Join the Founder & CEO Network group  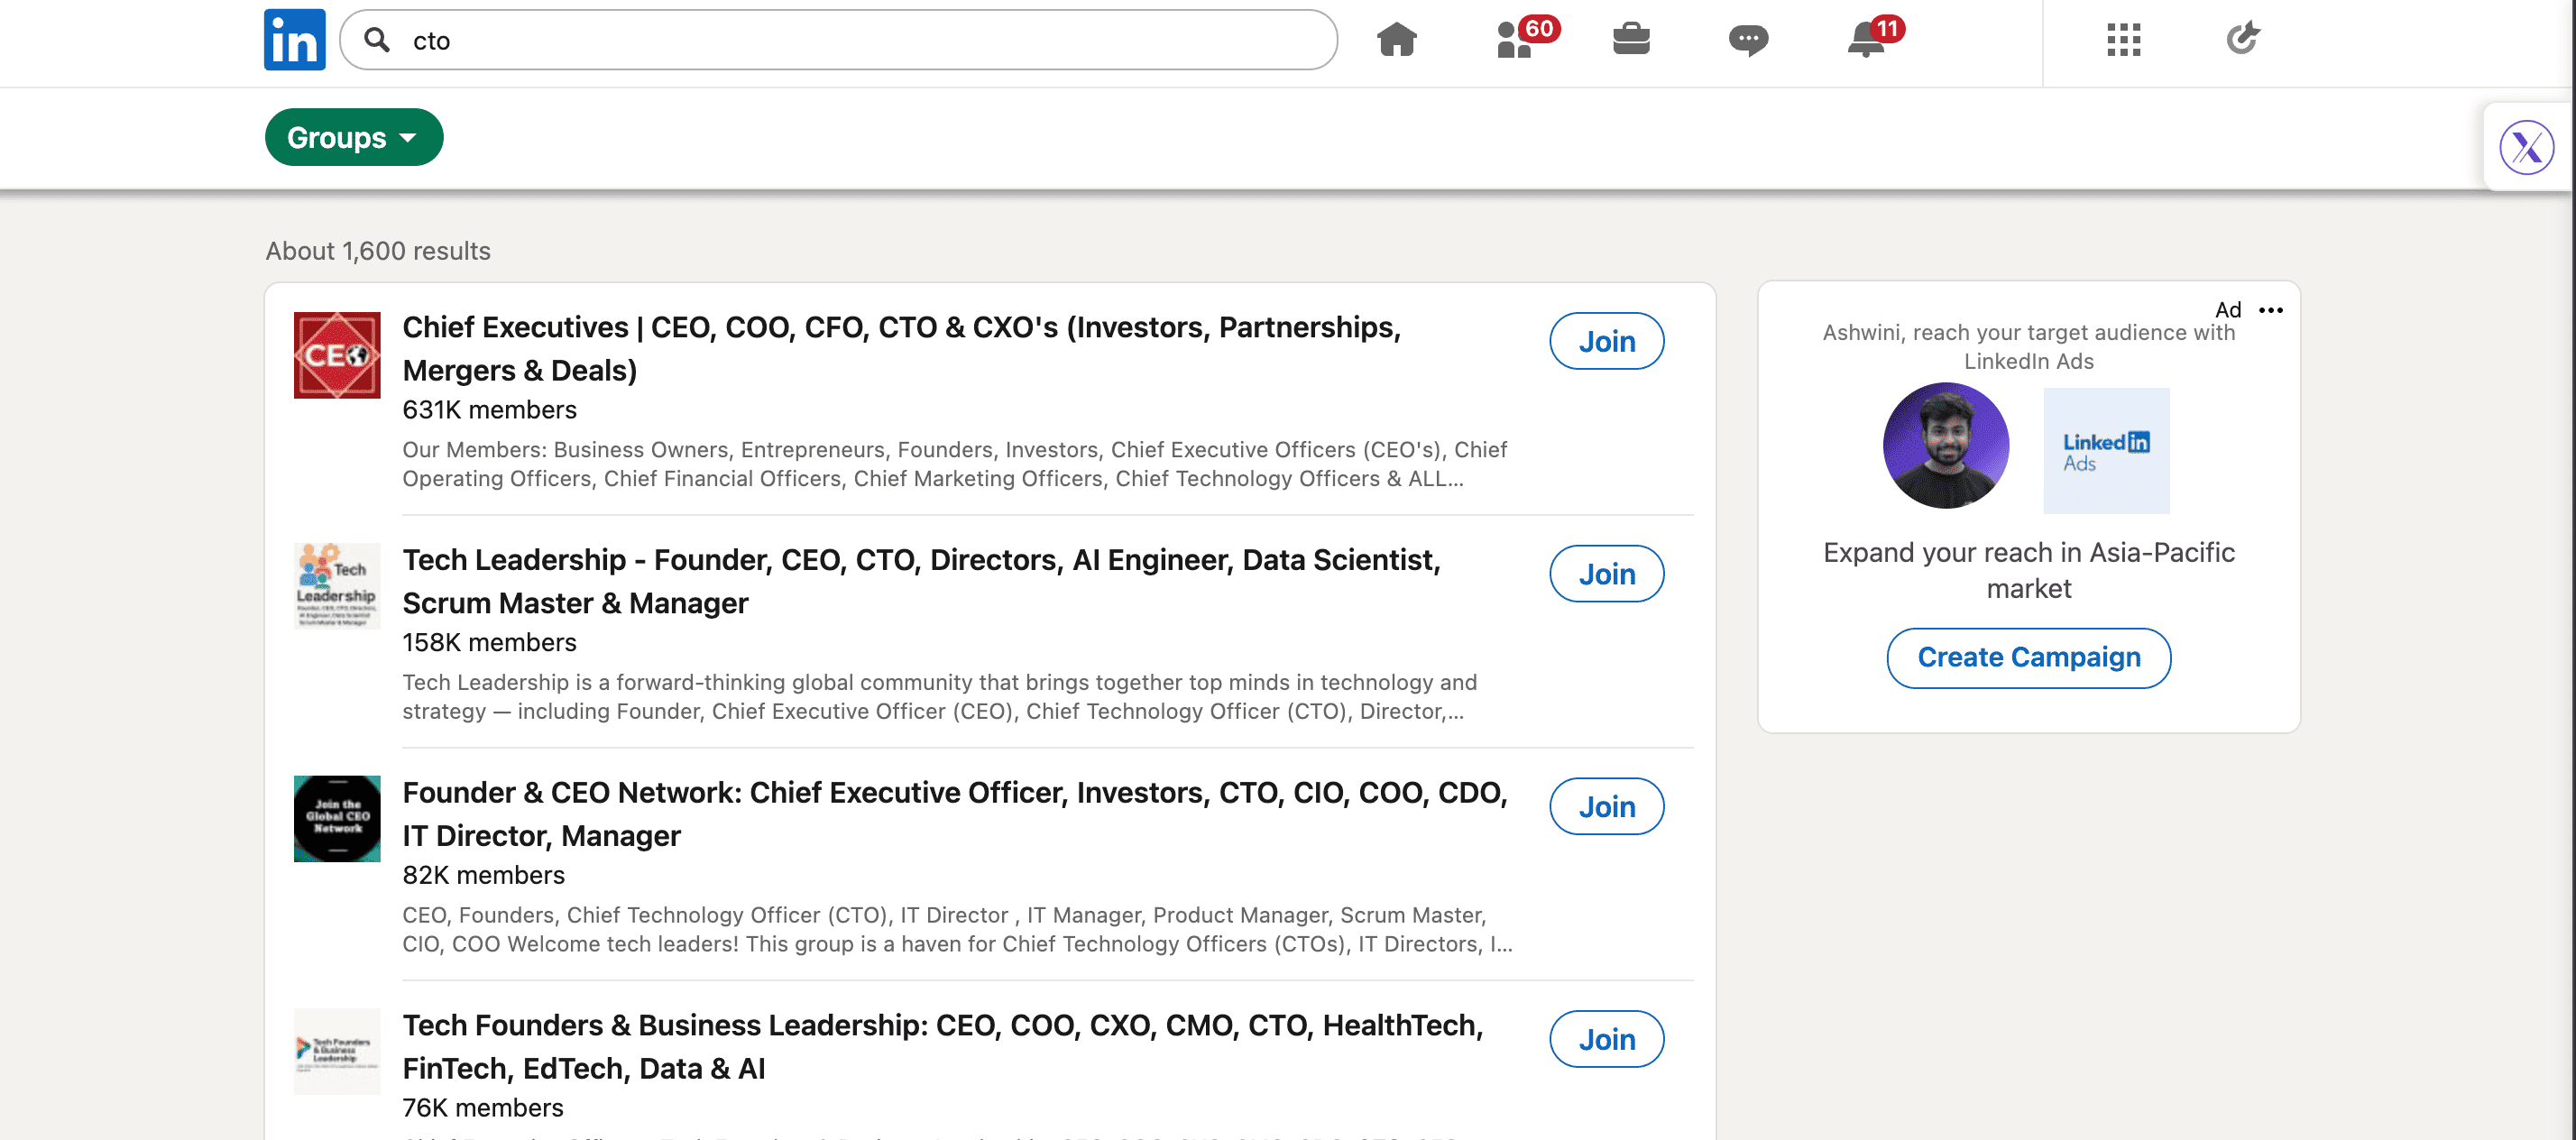1606,806
